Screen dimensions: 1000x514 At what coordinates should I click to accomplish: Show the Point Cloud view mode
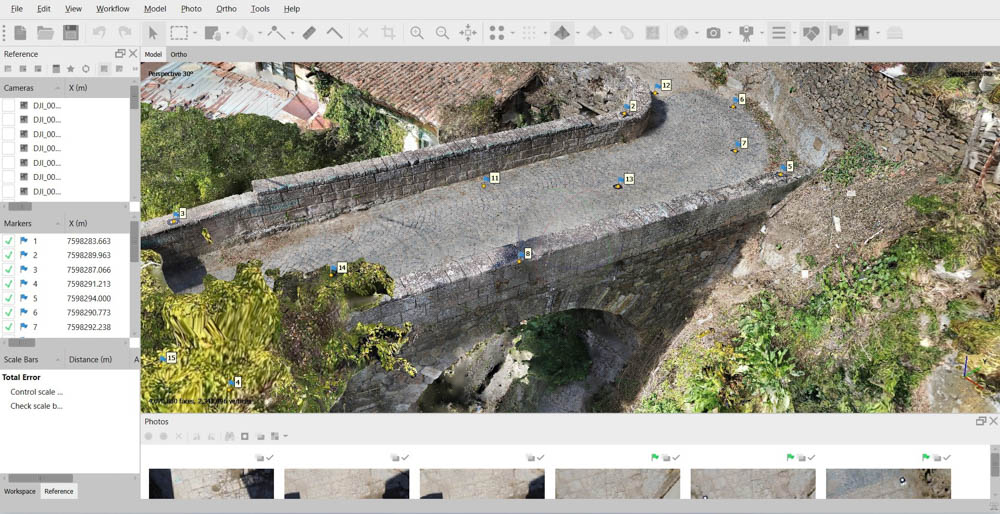point(497,33)
